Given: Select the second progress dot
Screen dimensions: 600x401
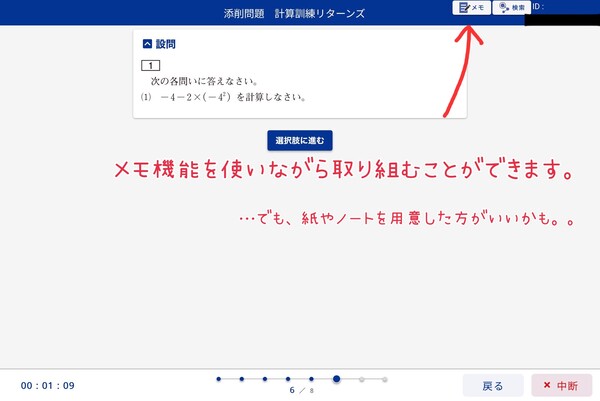Looking at the screenshot, I should [241, 380].
